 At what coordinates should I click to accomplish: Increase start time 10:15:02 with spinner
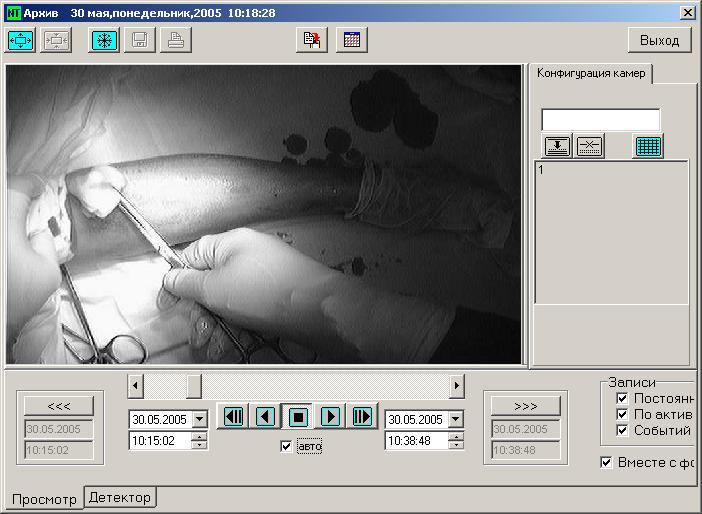[199, 436]
